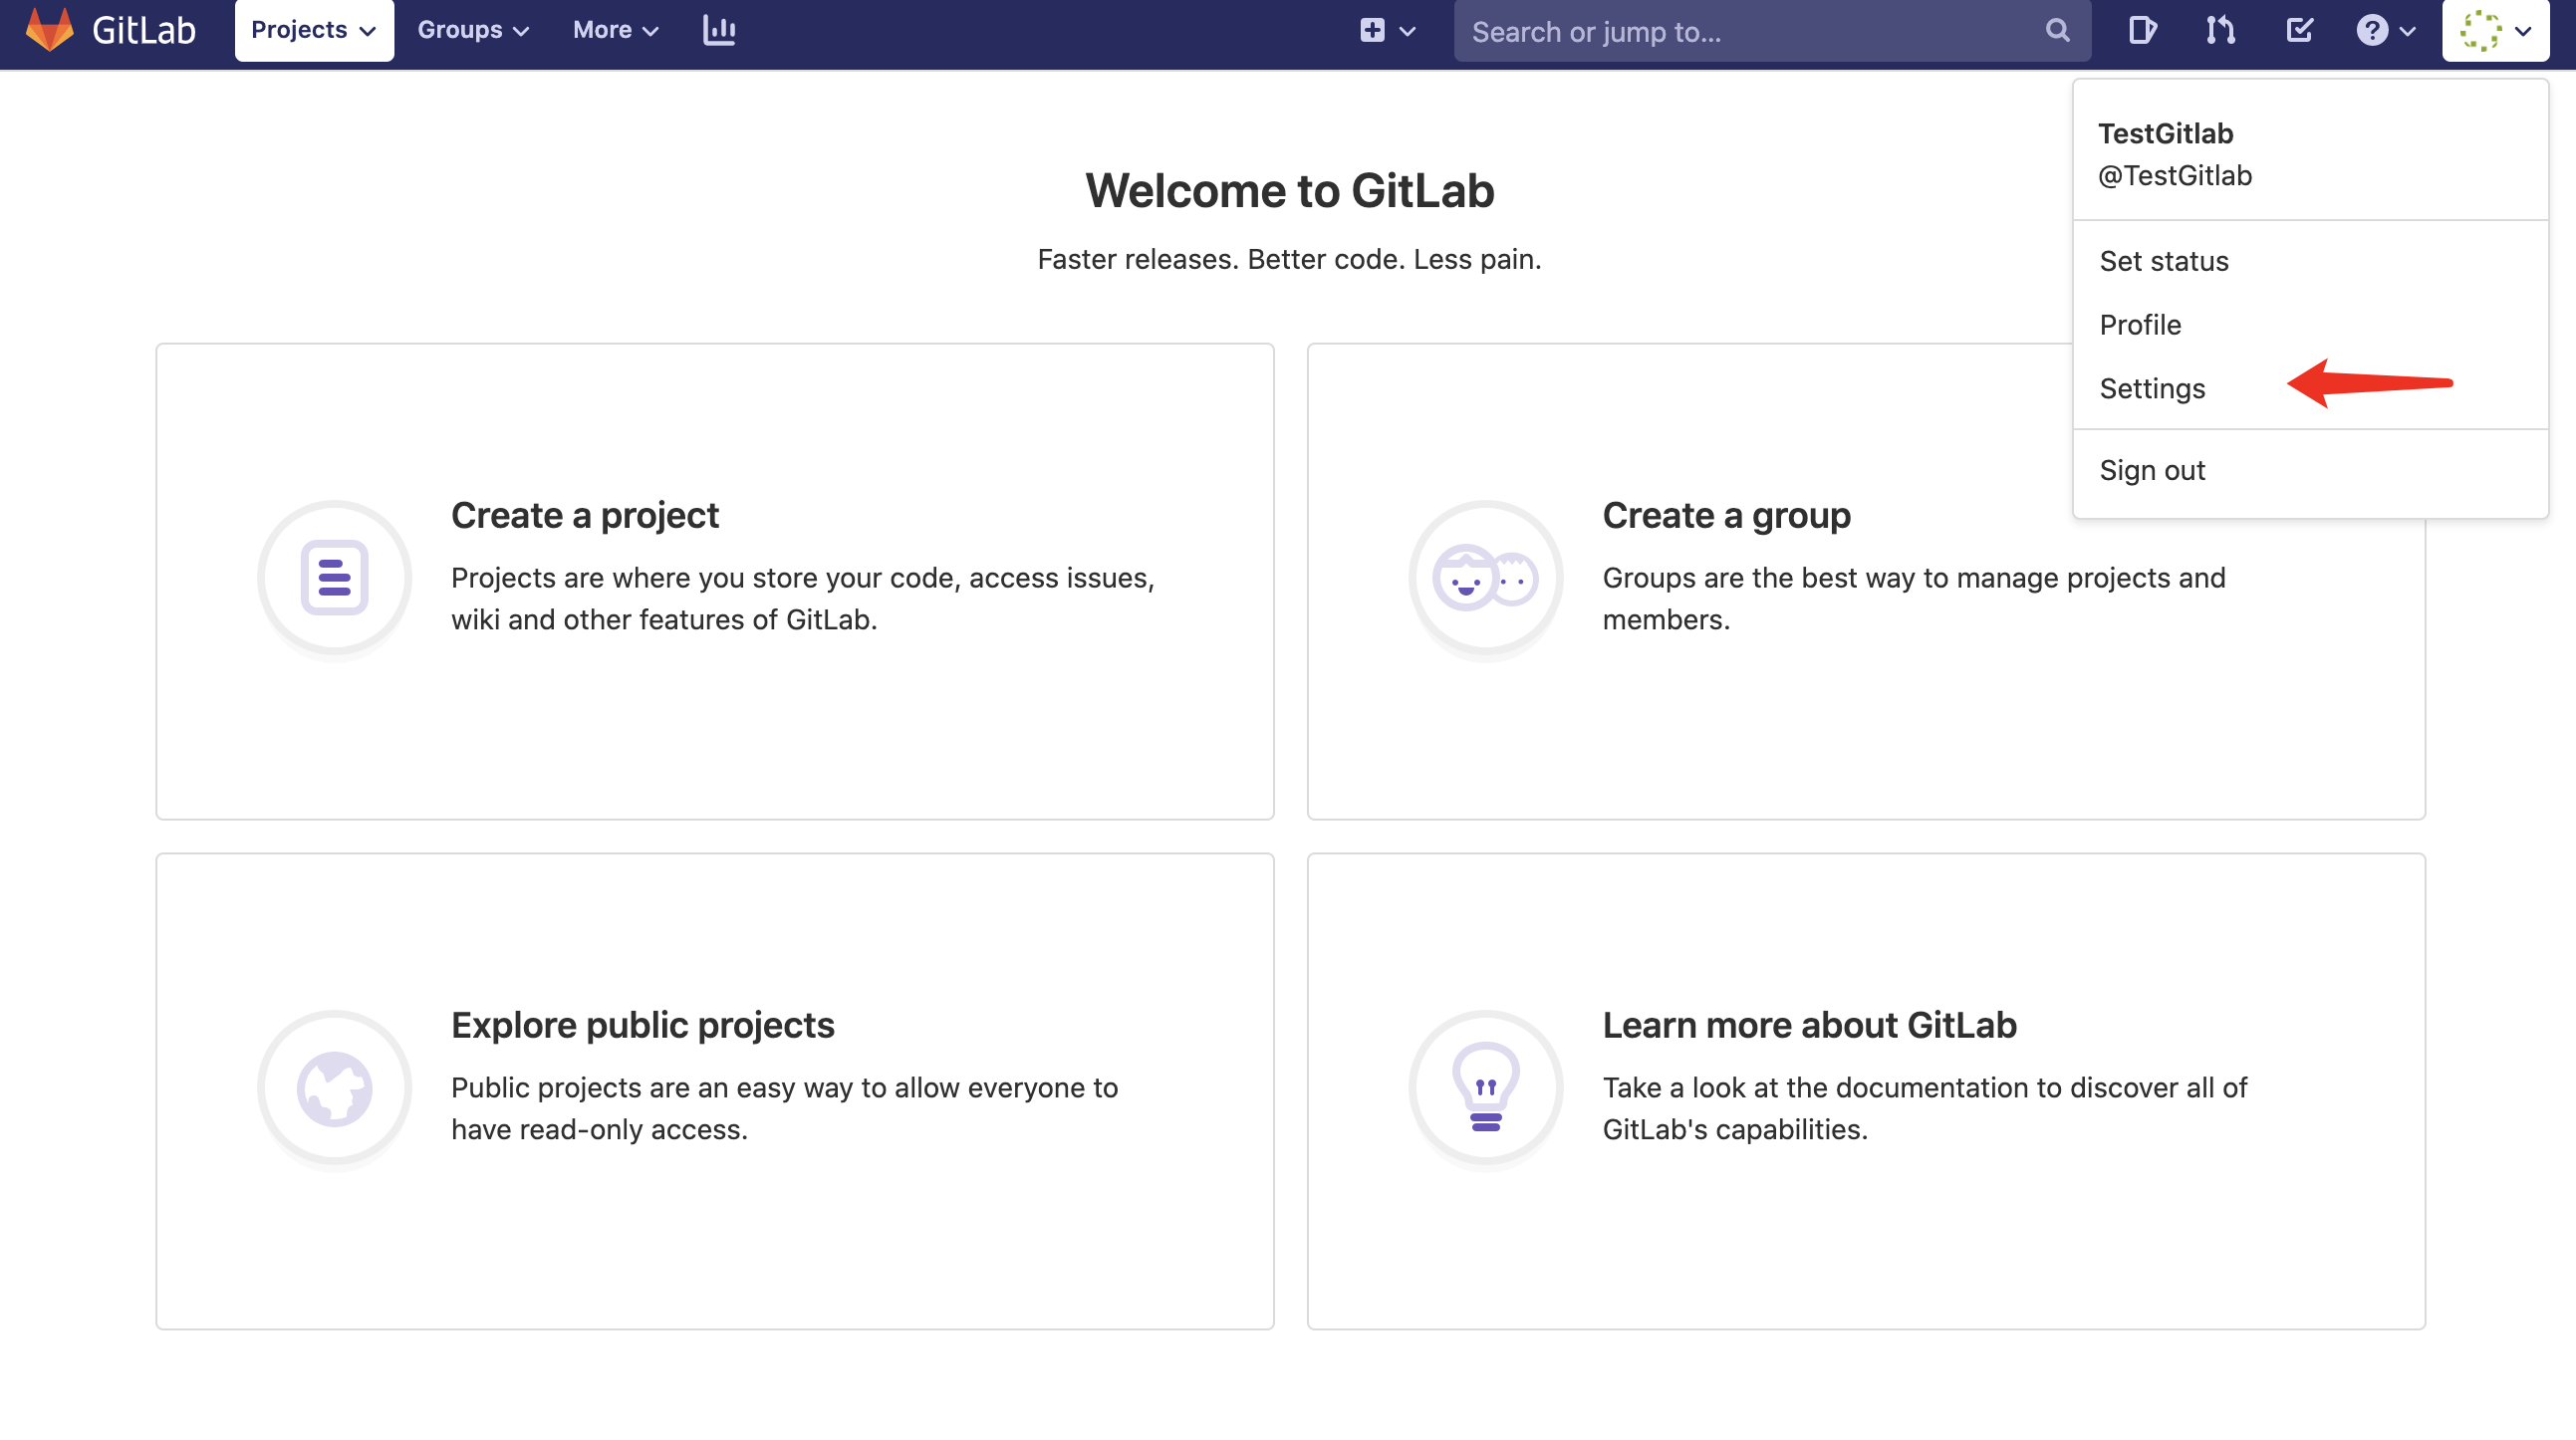Image resolution: width=2576 pixels, height=1440 pixels.
Task: Open the More dropdown menu
Action: pos(615,30)
